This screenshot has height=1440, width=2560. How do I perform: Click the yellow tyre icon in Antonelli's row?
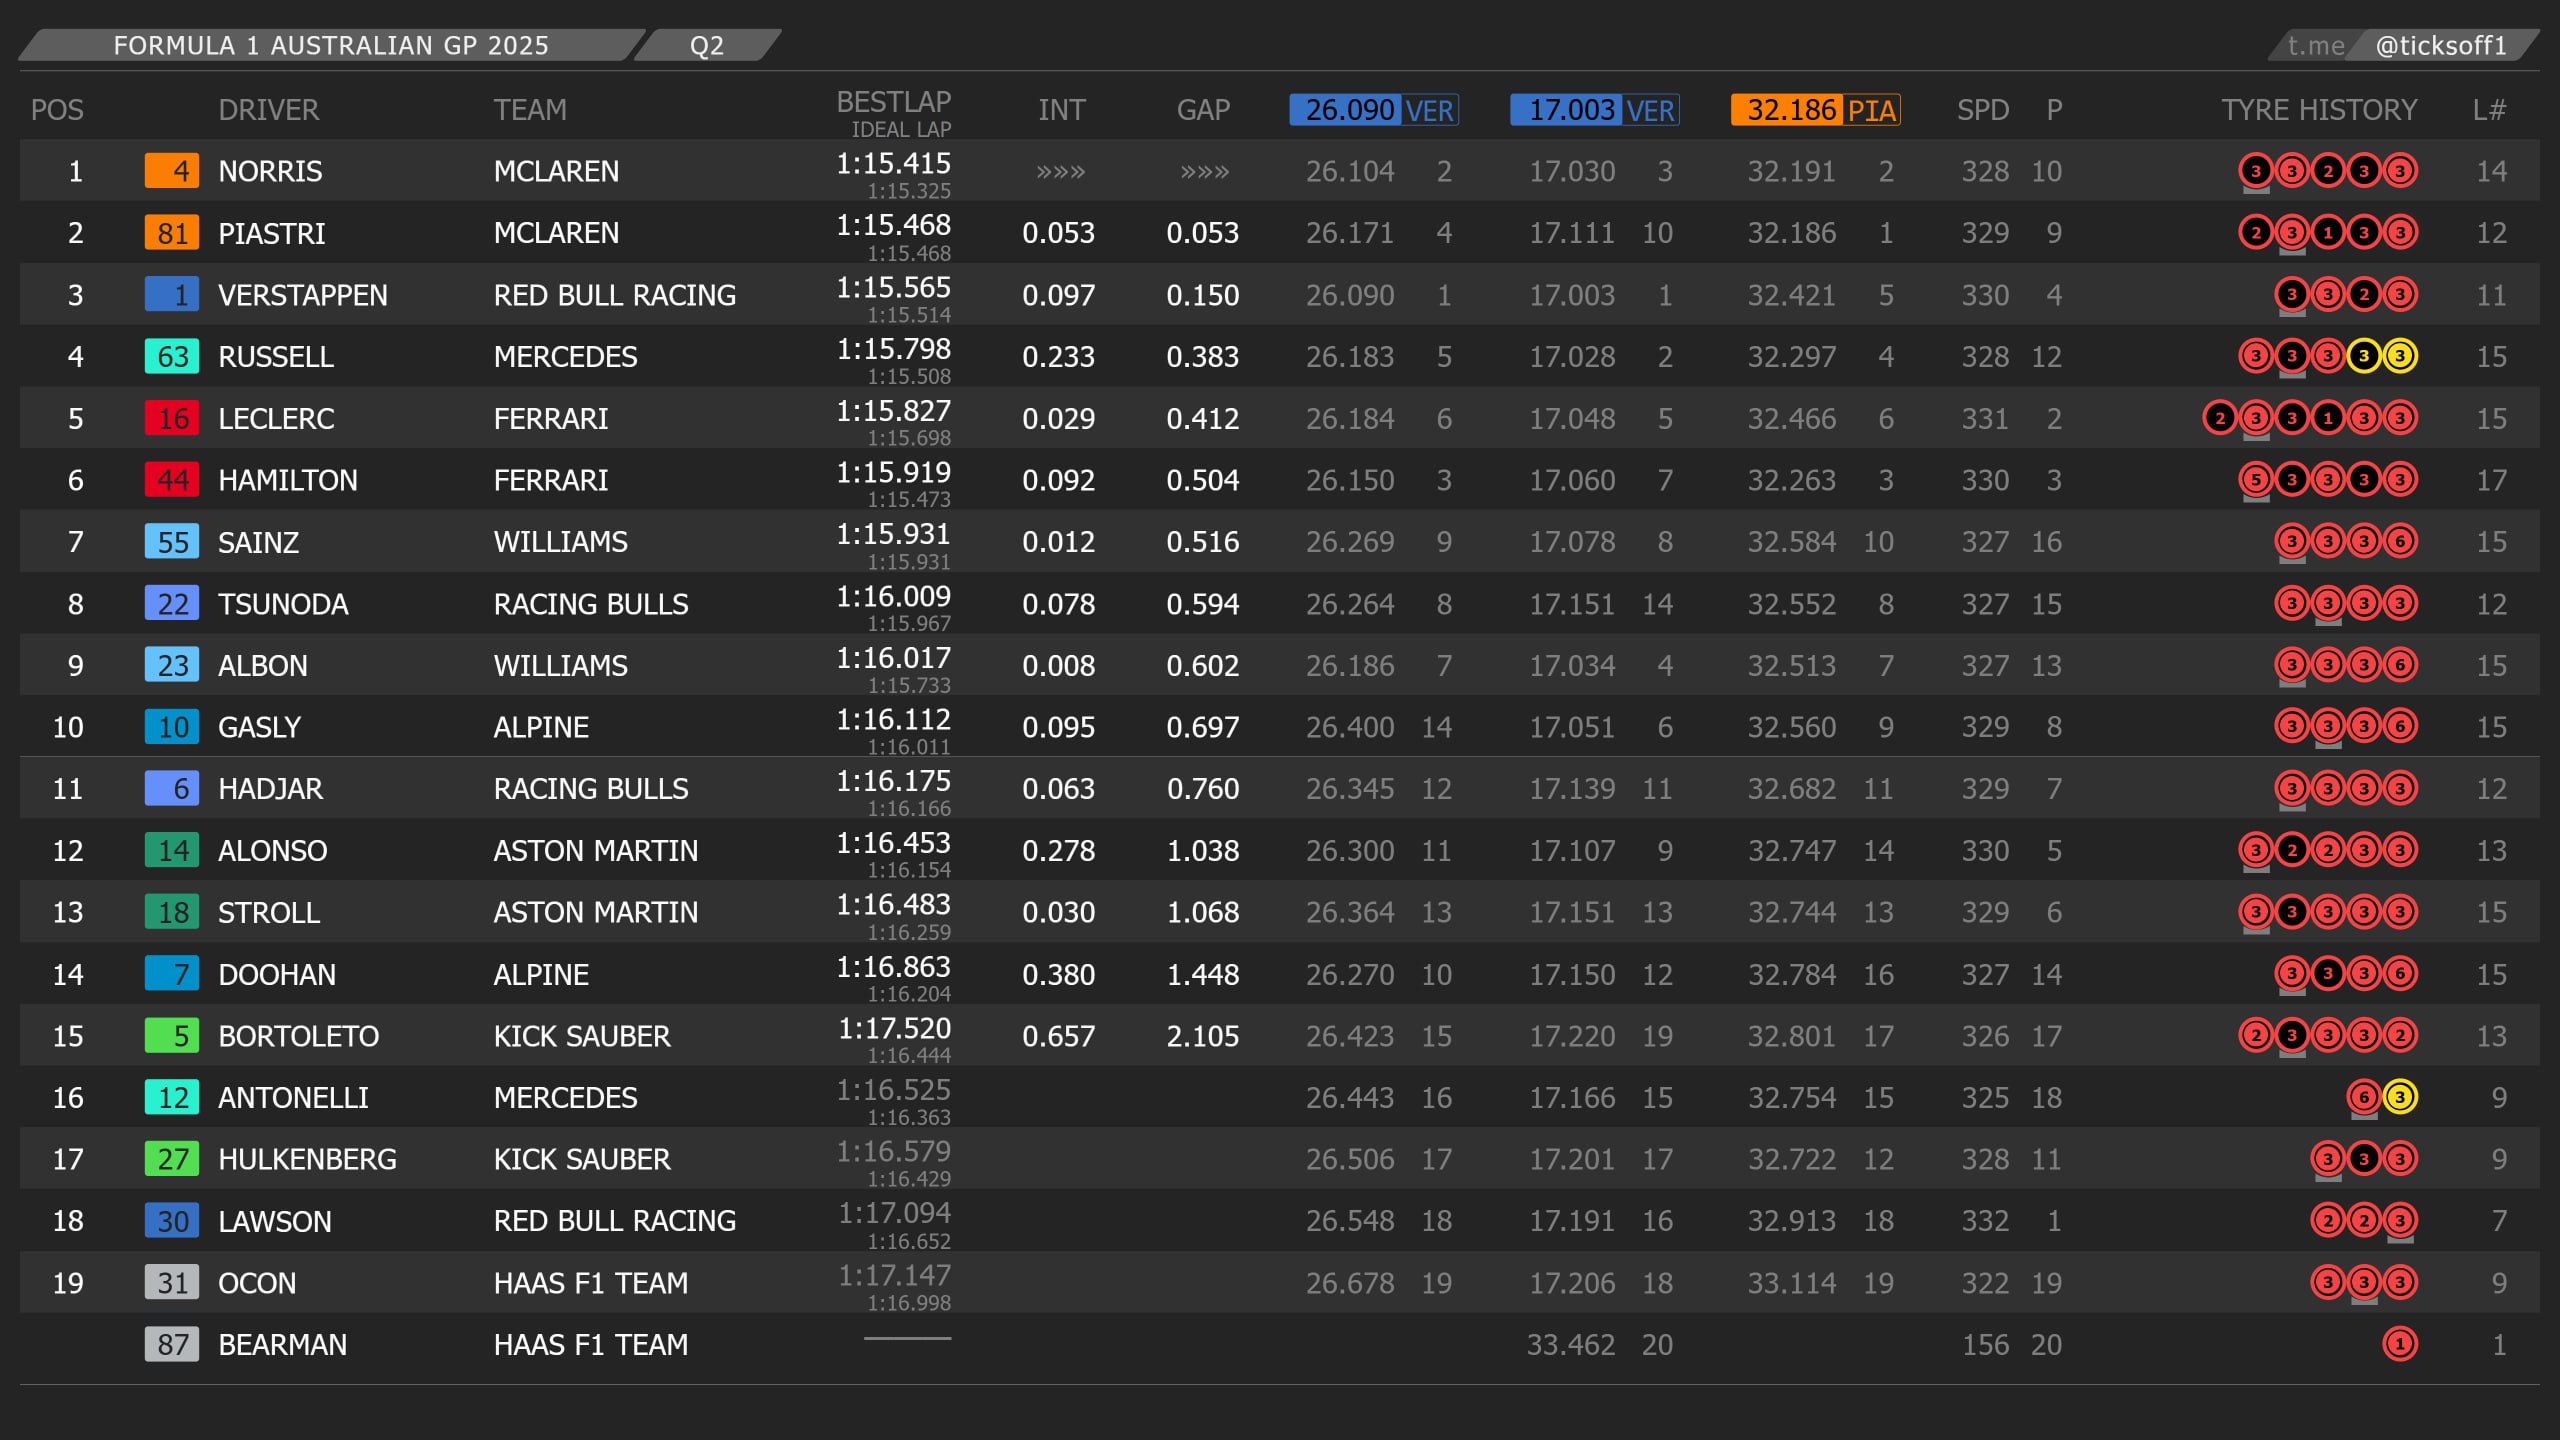coord(2399,1097)
